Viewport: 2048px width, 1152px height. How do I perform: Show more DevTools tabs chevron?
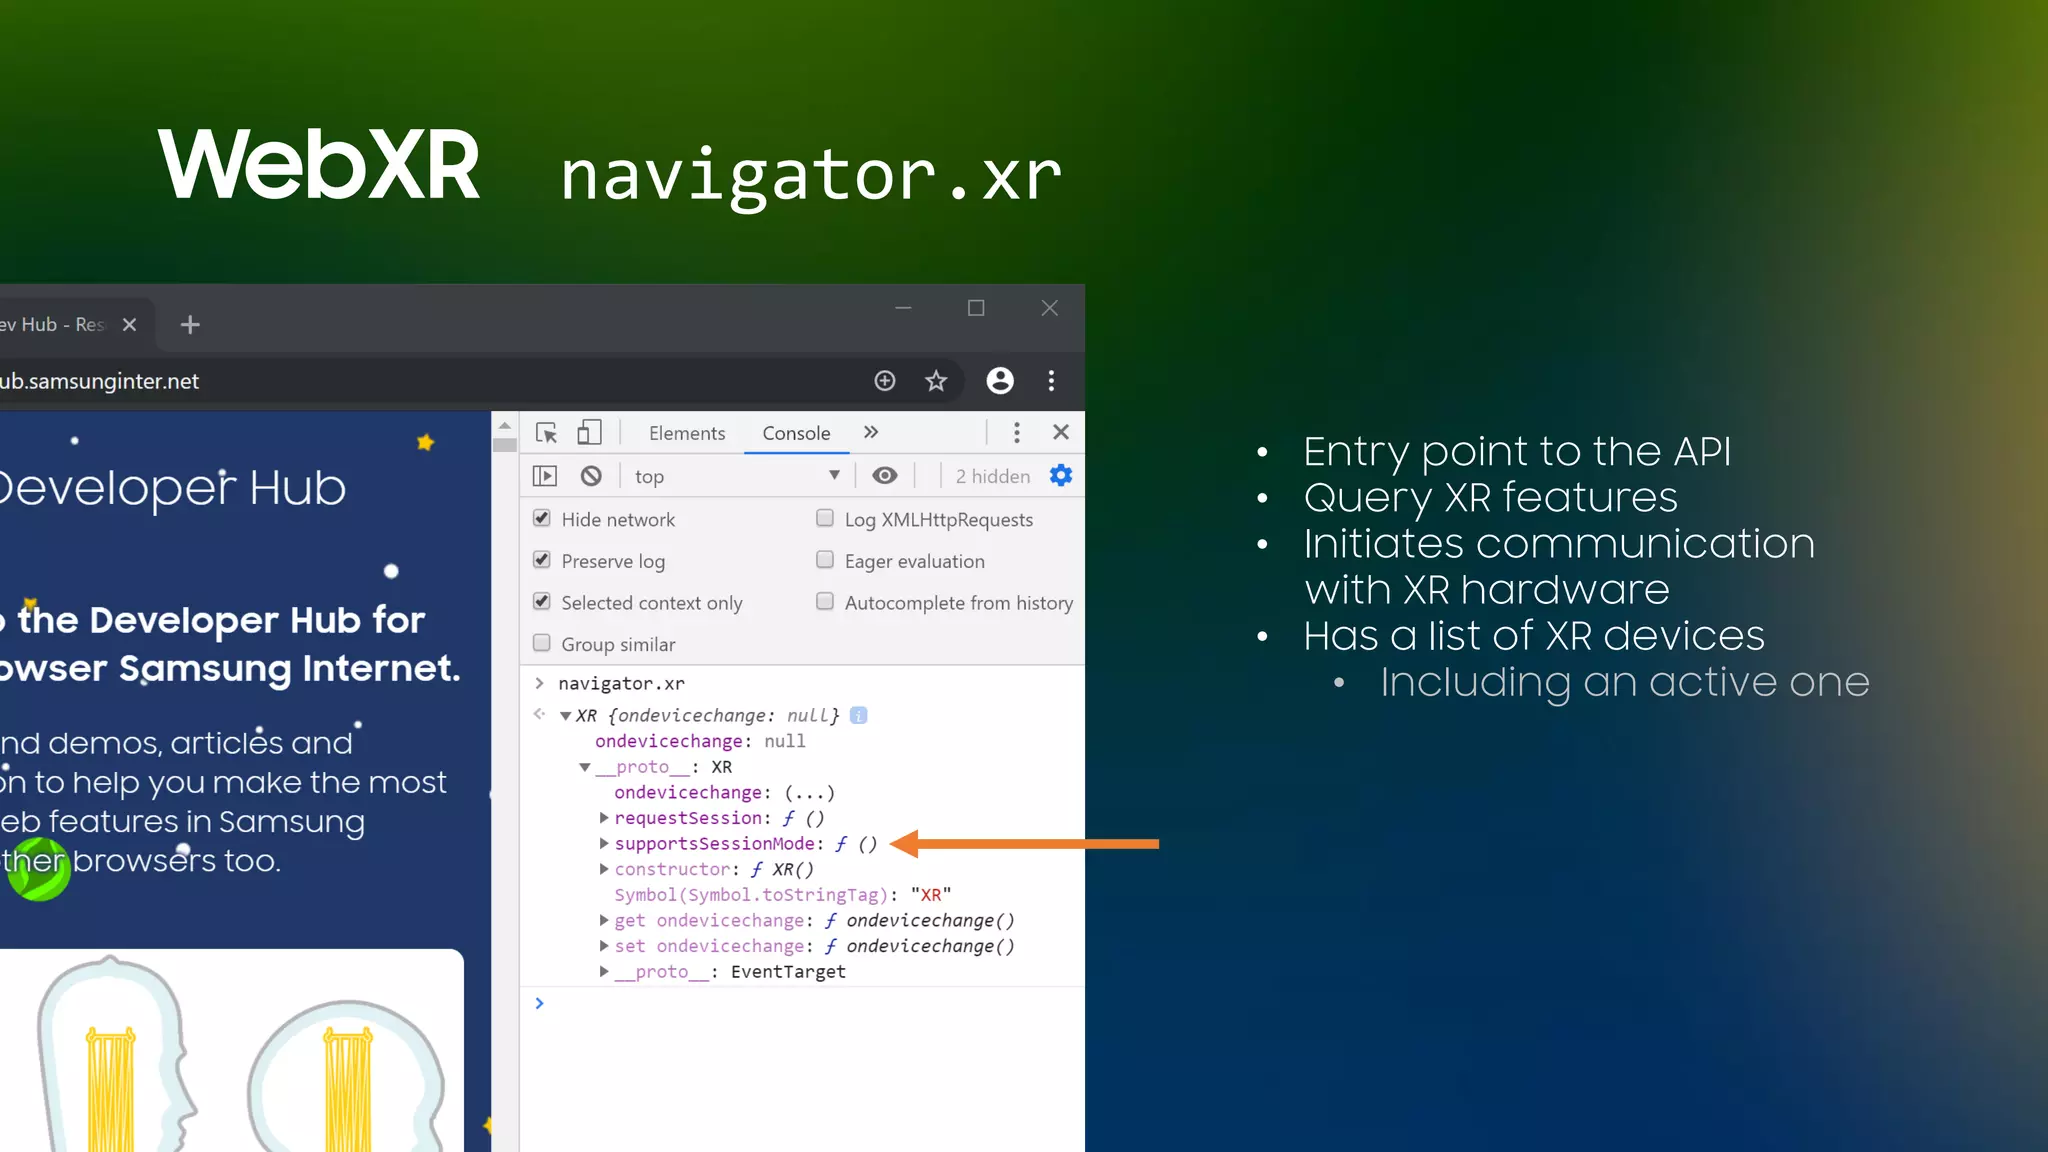(x=871, y=432)
